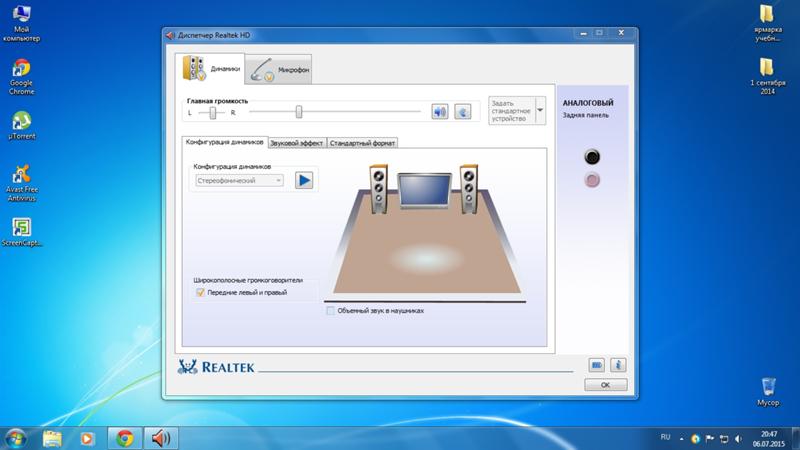The image size is (800, 450).
Task: Switch to the Динамики device tab
Action: tap(210, 69)
